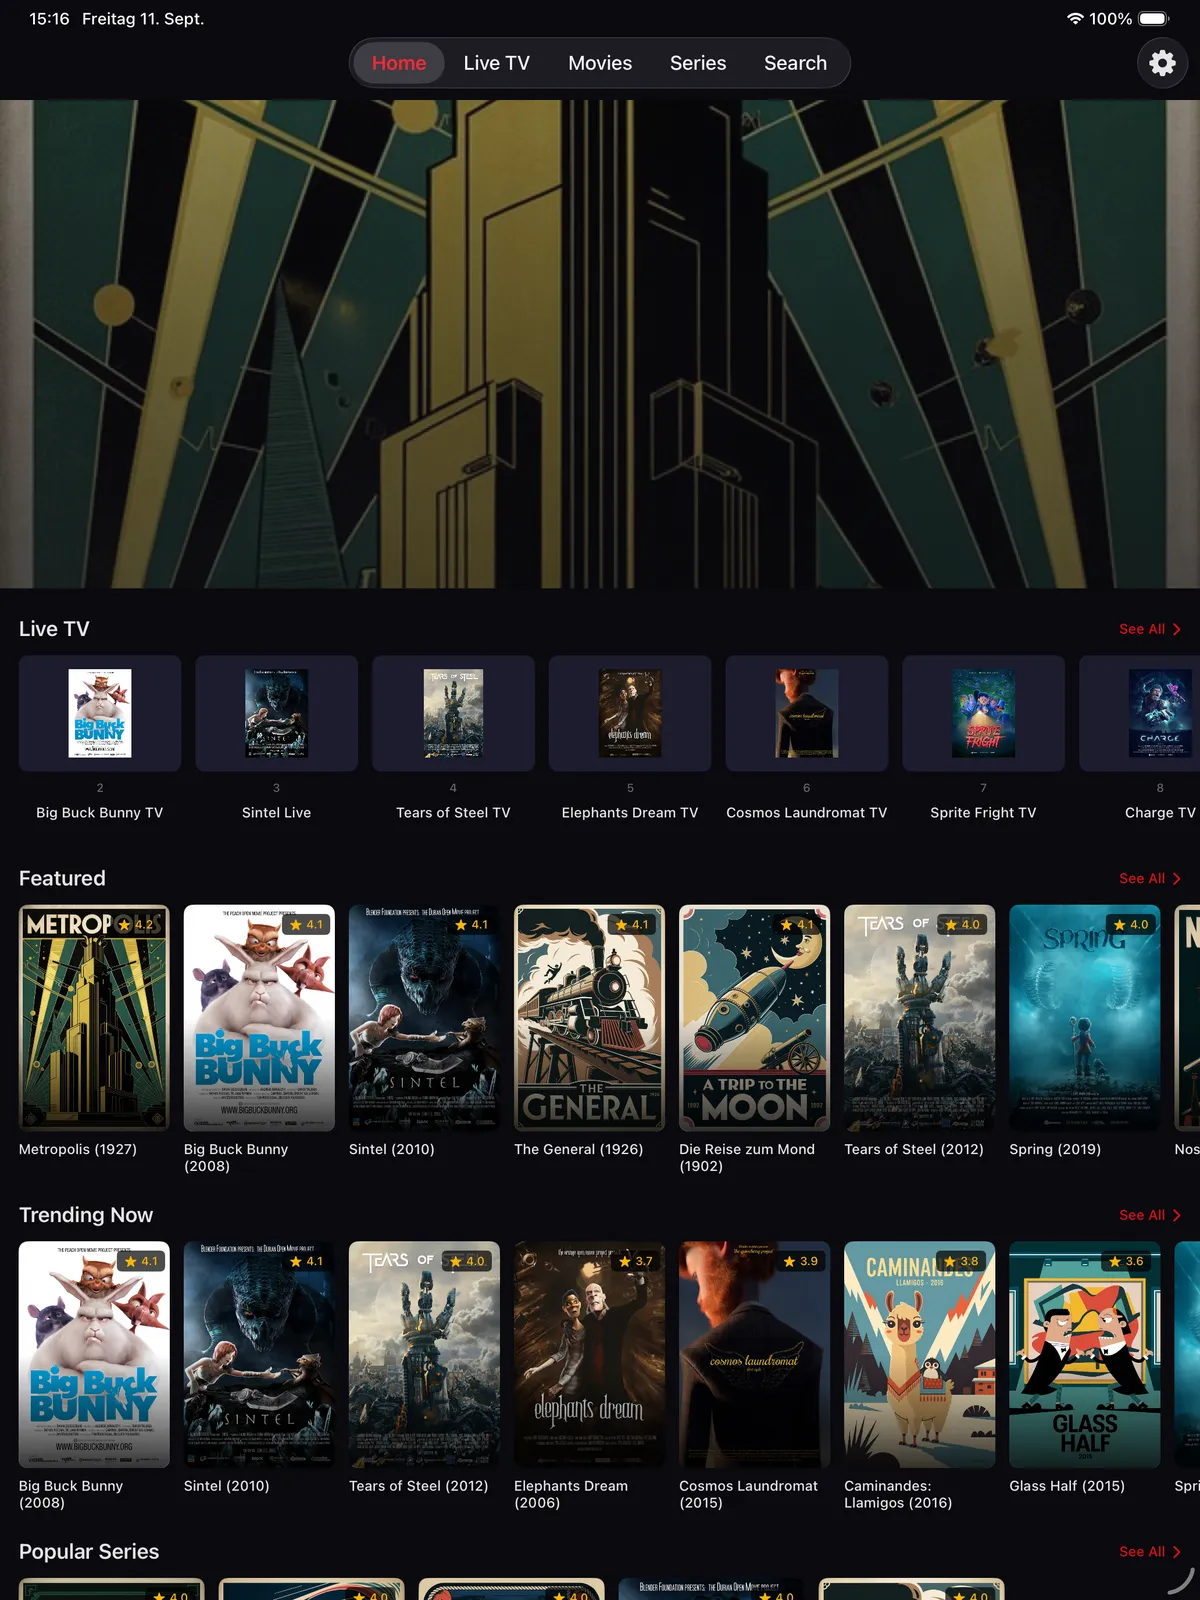This screenshot has width=1200, height=1600.
Task: Open See All for Live TV
Action: pyautogui.click(x=1150, y=629)
